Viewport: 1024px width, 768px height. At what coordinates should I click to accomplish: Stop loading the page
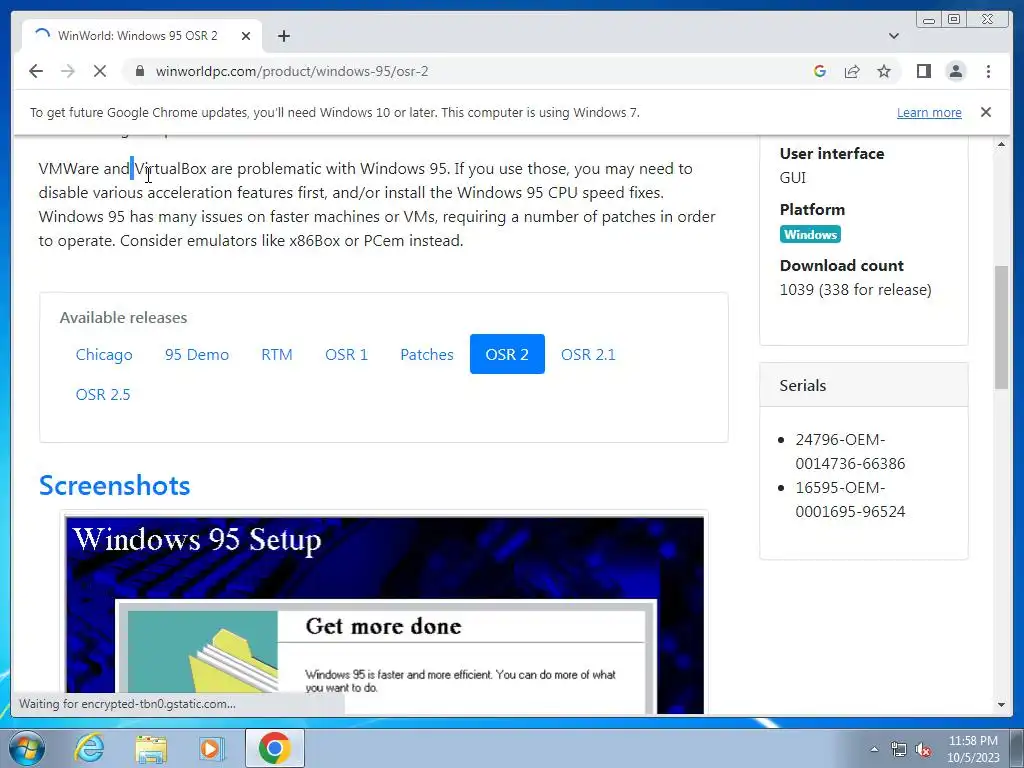100,71
